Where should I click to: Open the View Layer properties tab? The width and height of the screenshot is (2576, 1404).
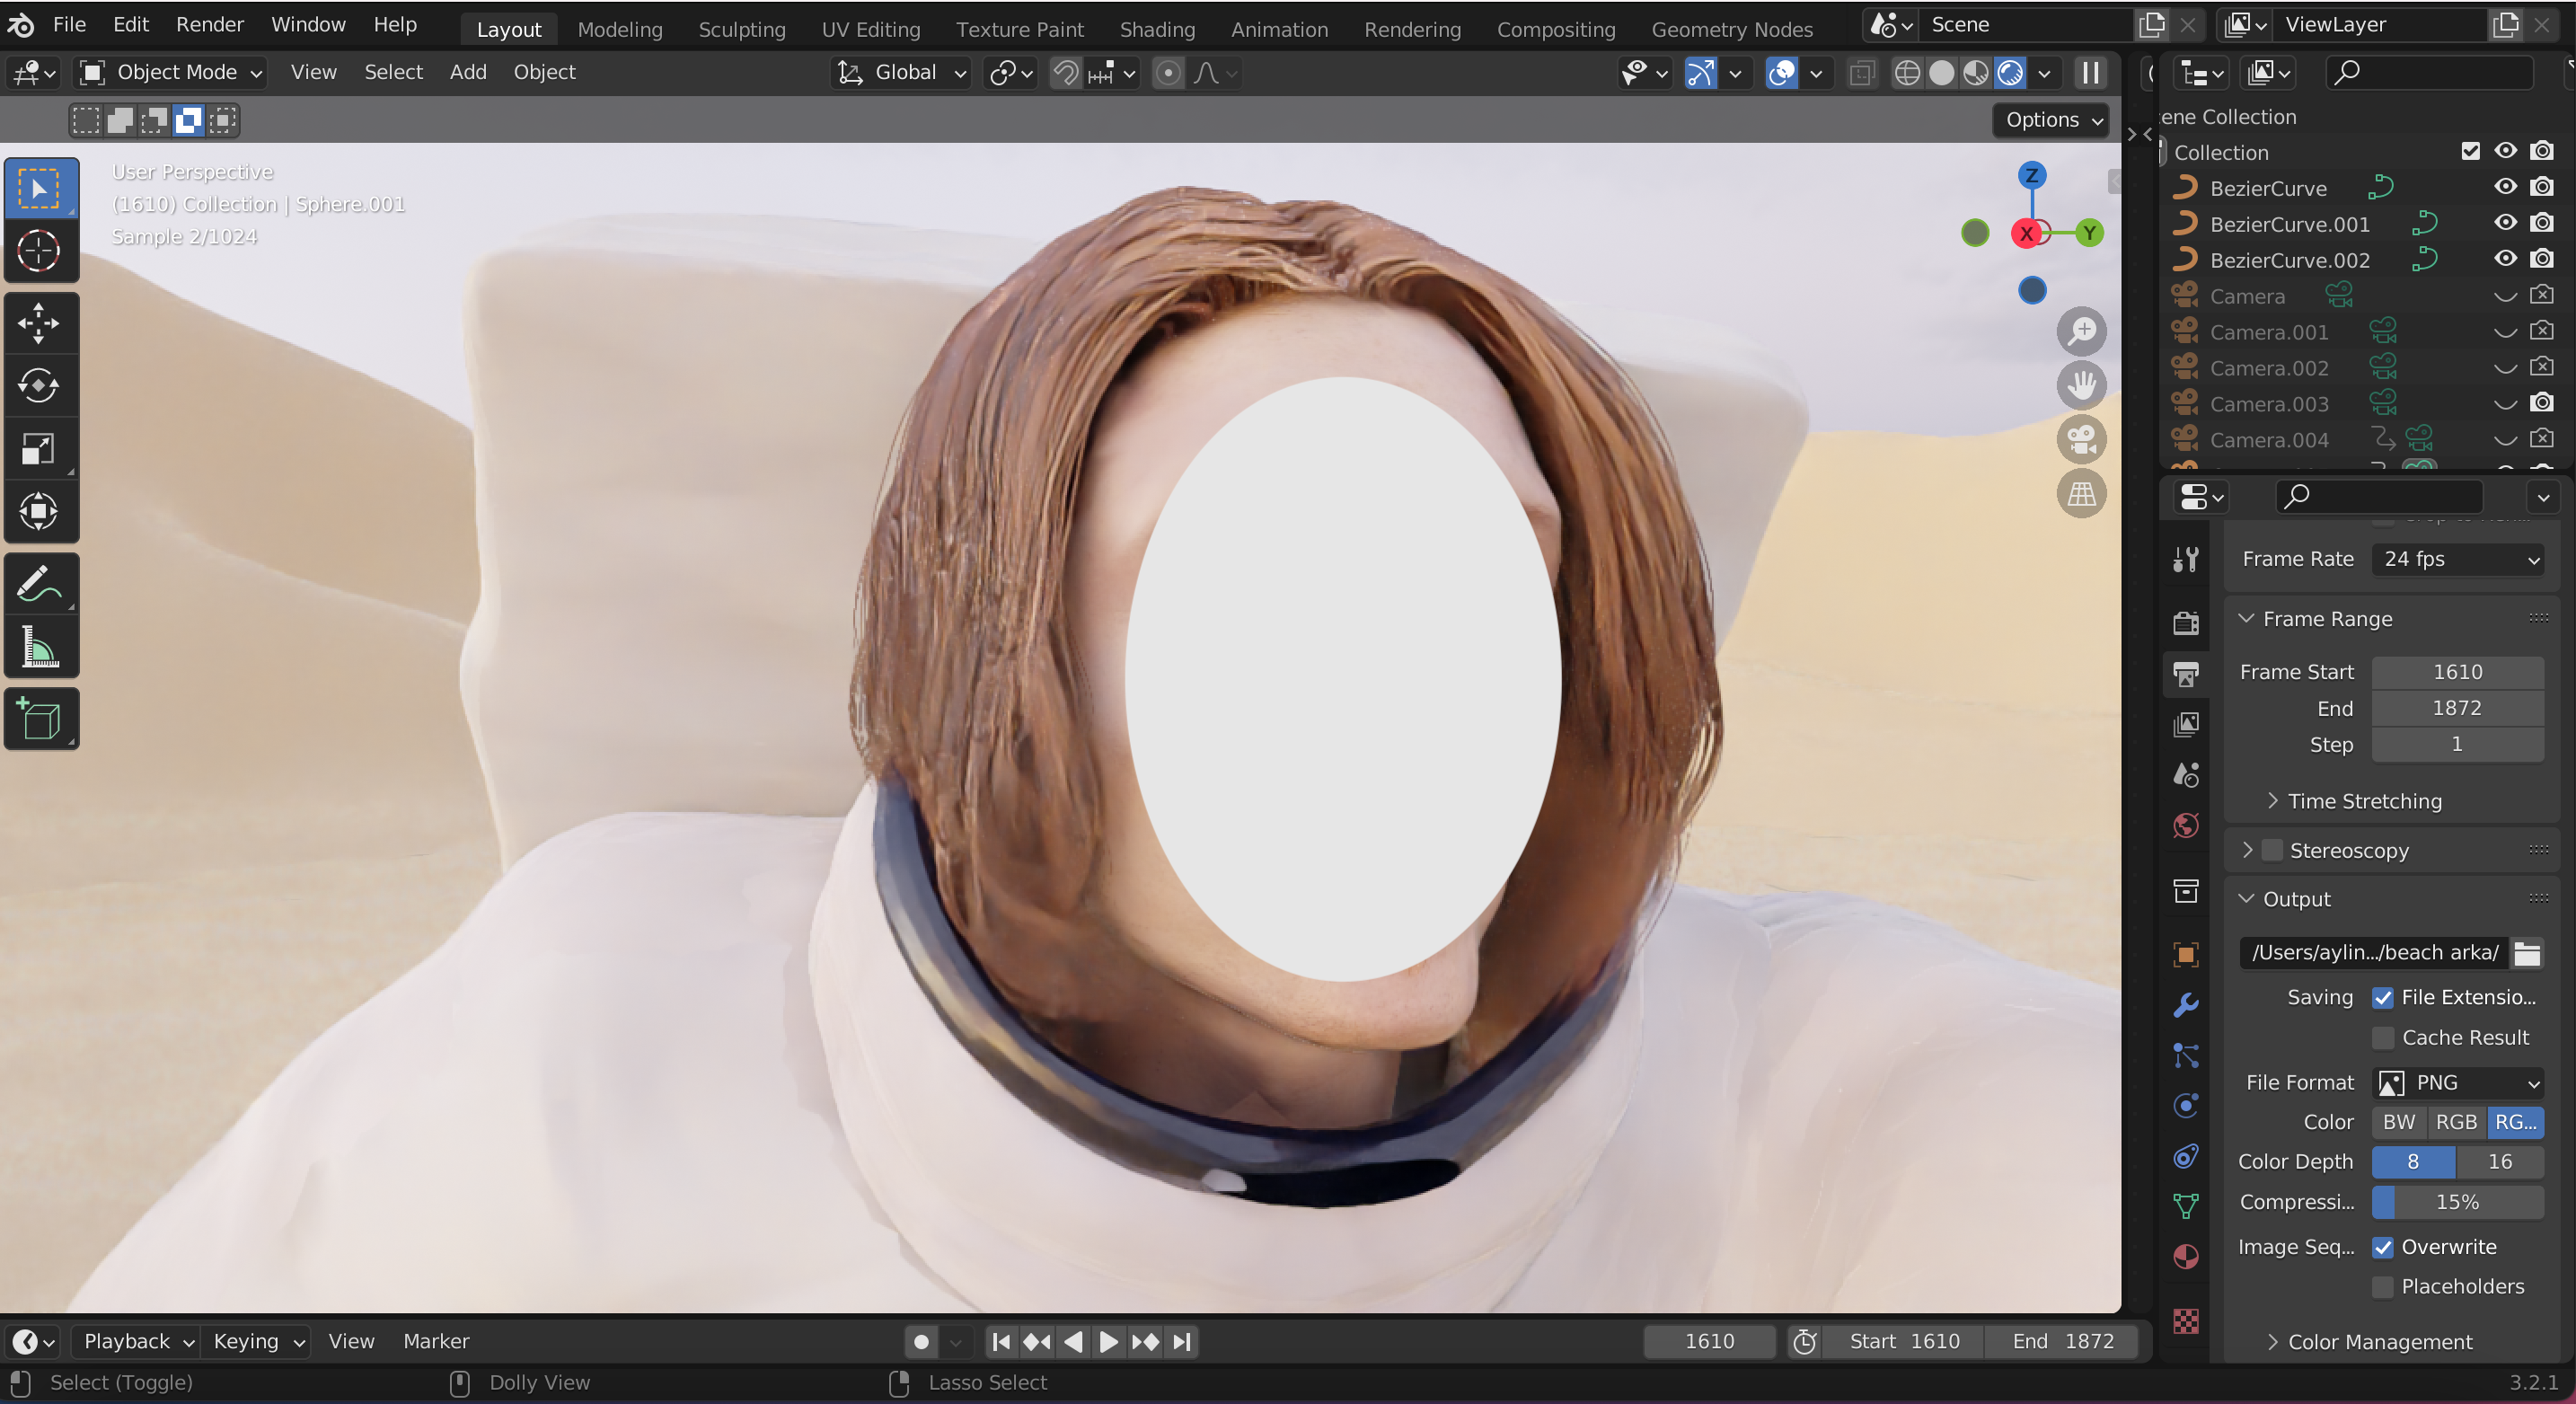tap(2186, 724)
